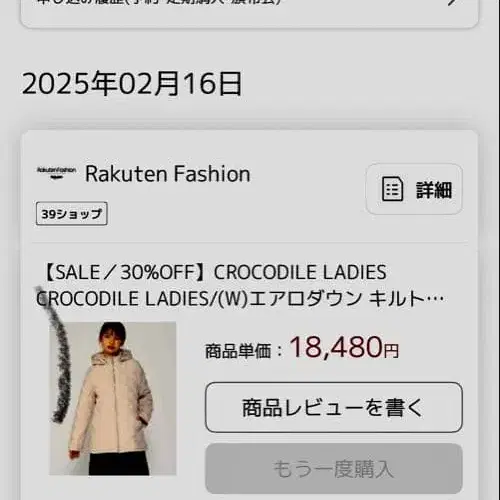Open the partially visible top history card

tap(249, 13)
